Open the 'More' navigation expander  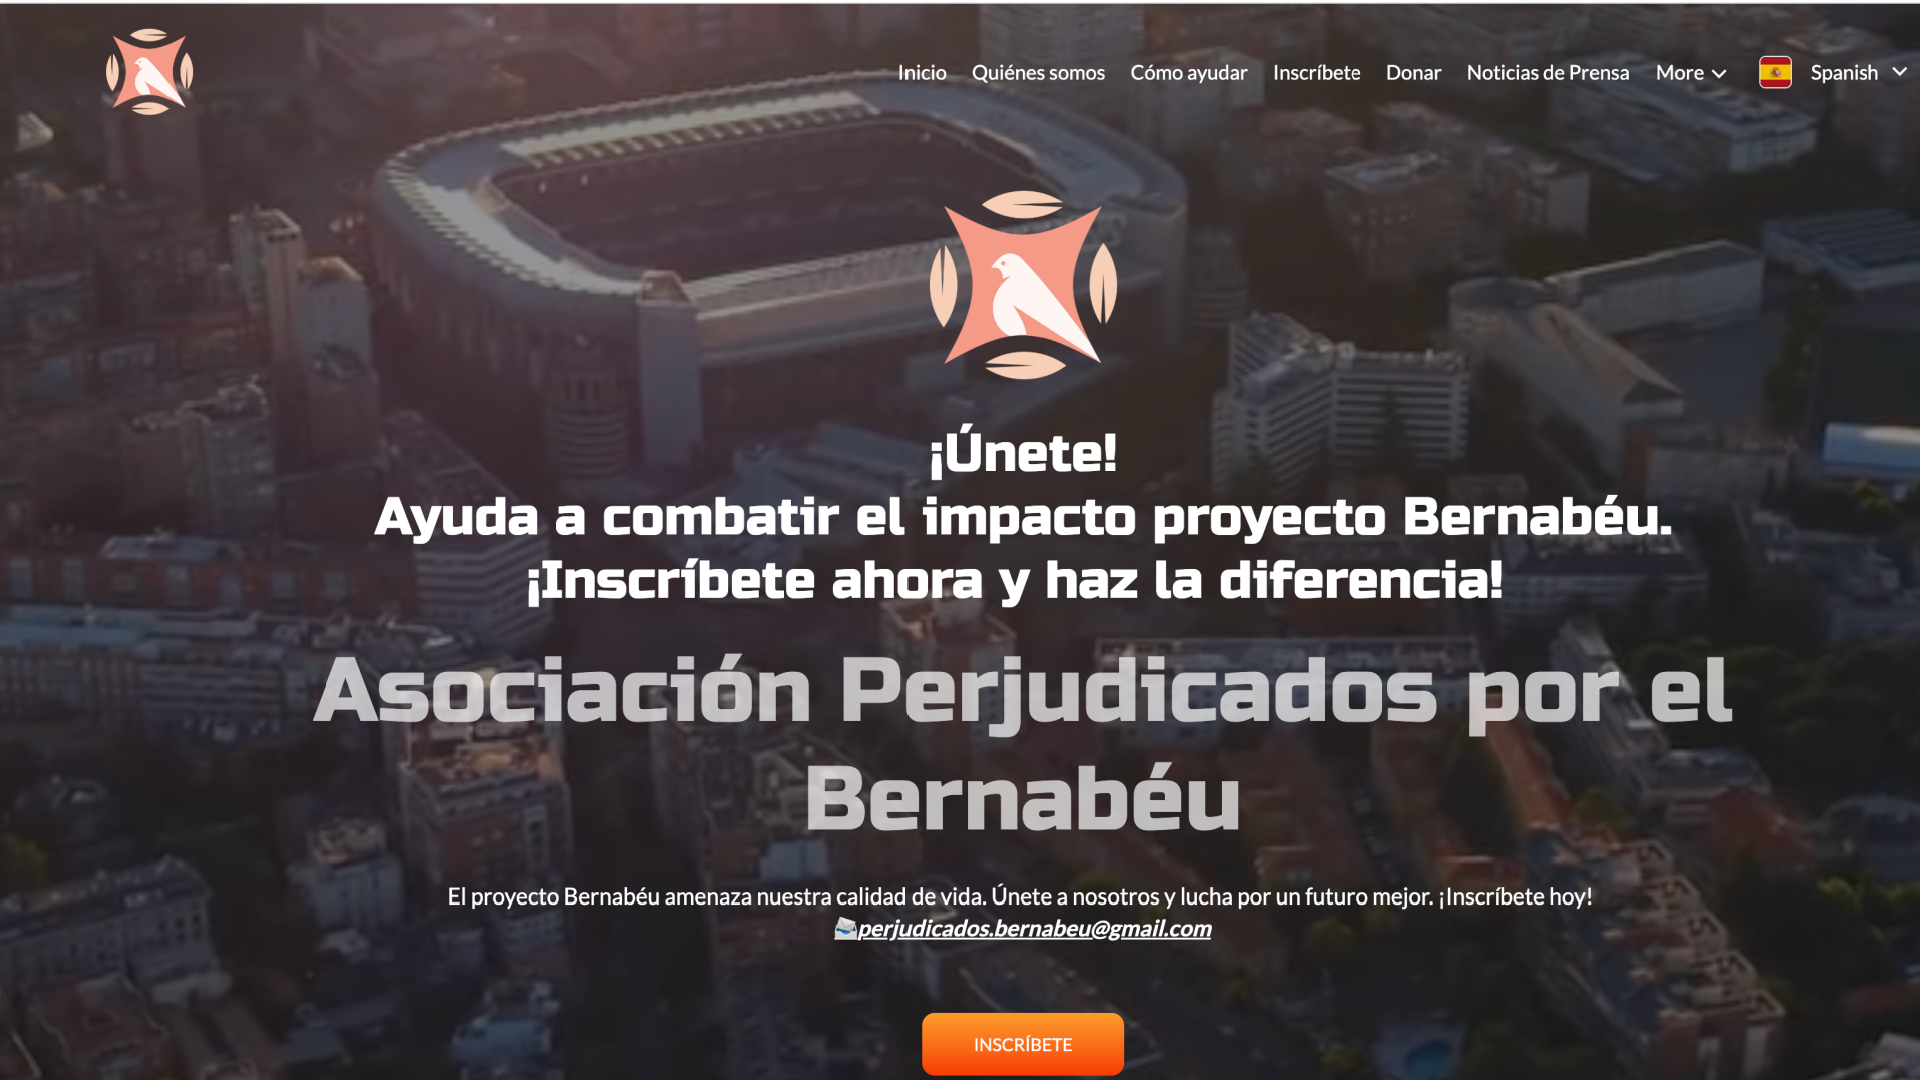pos(1691,71)
